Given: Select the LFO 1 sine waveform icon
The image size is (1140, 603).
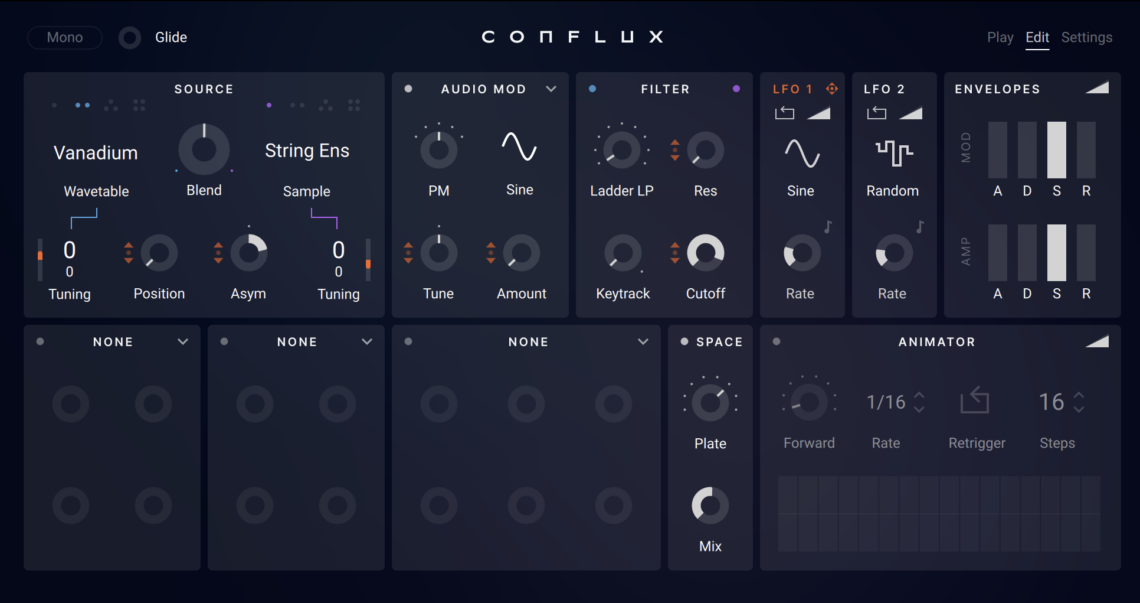Looking at the screenshot, I should [x=801, y=152].
